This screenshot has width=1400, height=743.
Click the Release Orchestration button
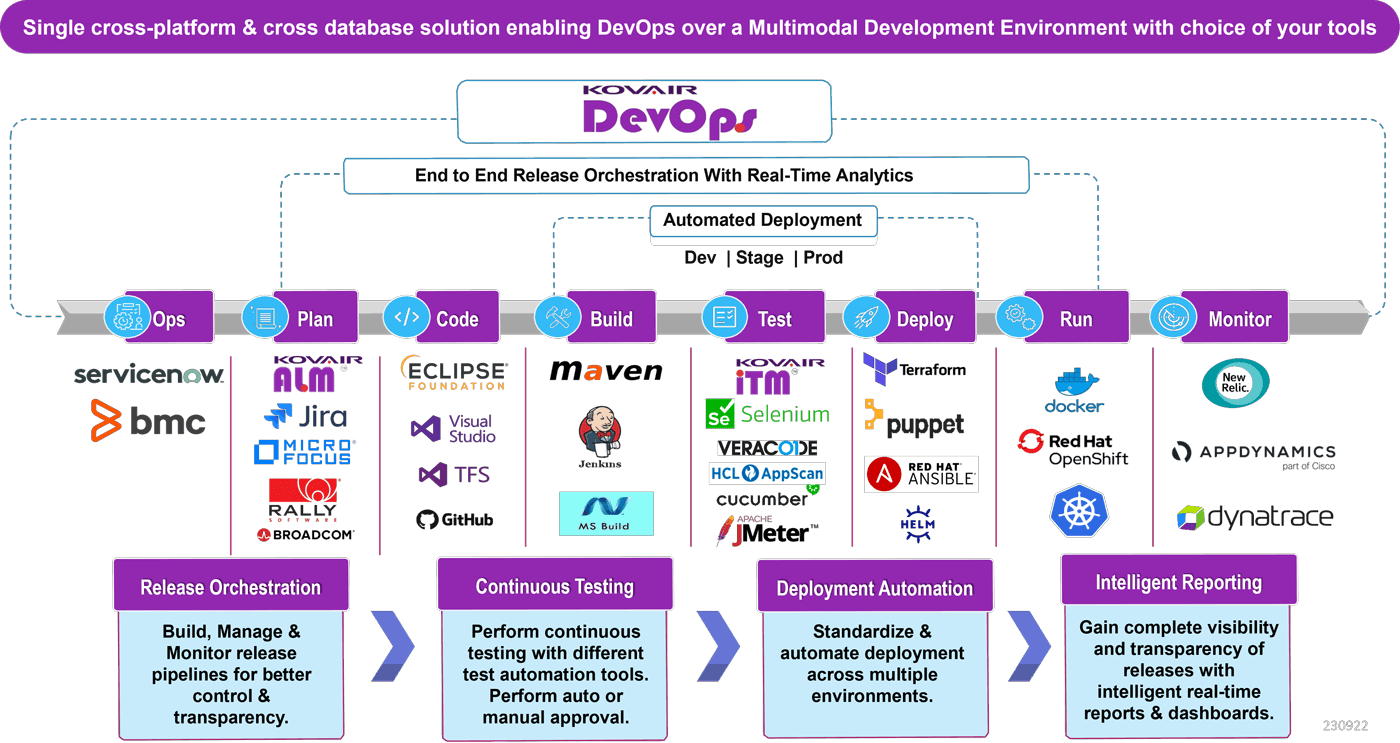[231, 584]
